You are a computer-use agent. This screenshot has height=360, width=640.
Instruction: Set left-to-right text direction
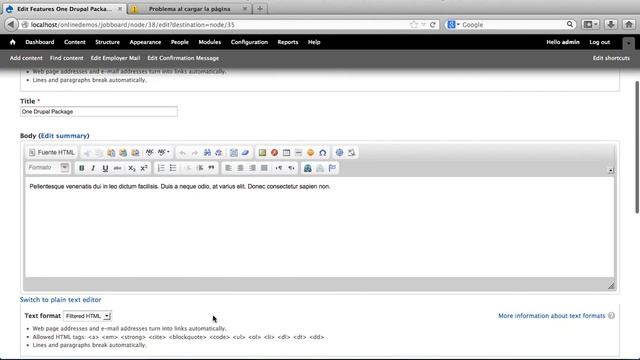click(x=279, y=168)
